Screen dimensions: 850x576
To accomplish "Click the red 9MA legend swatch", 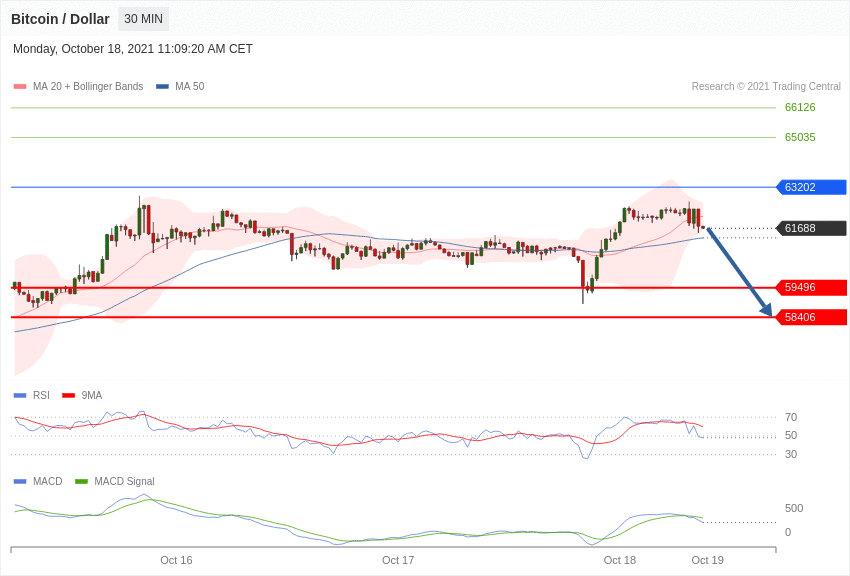I will point(68,396).
